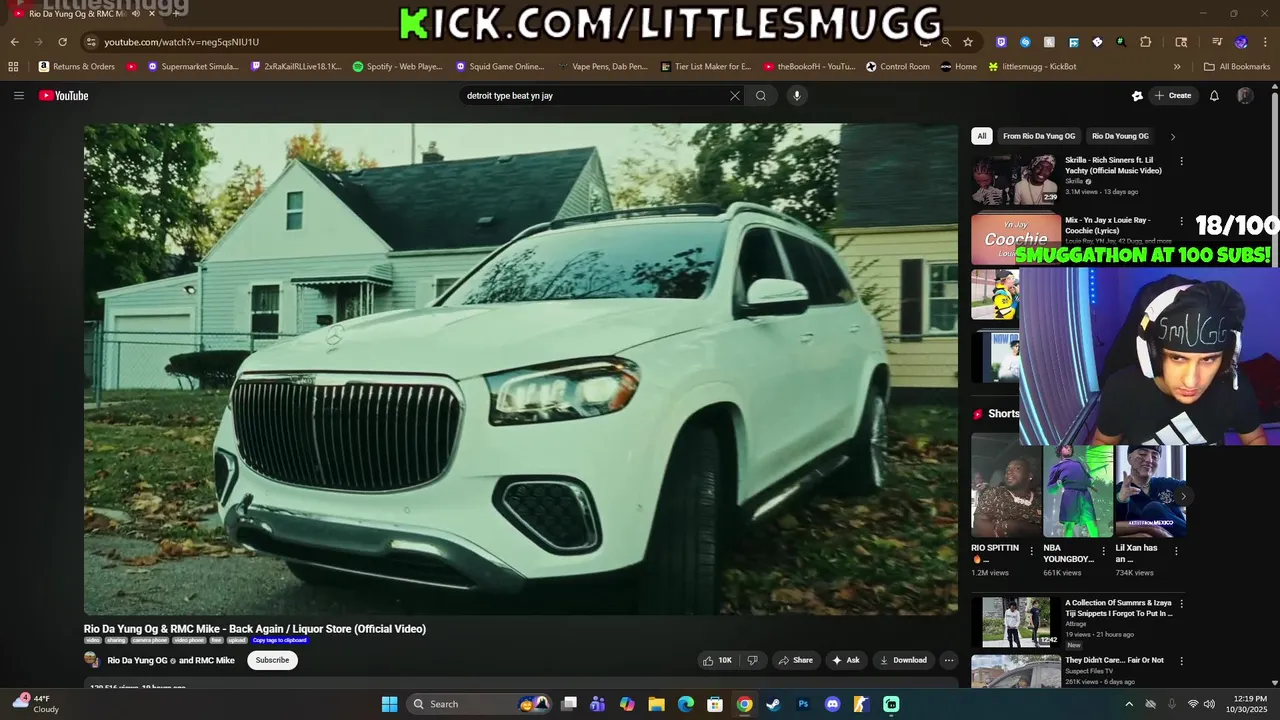Open options for They Didn't Care video
The width and height of the screenshot is (1280, 720).
[1181, 662]
